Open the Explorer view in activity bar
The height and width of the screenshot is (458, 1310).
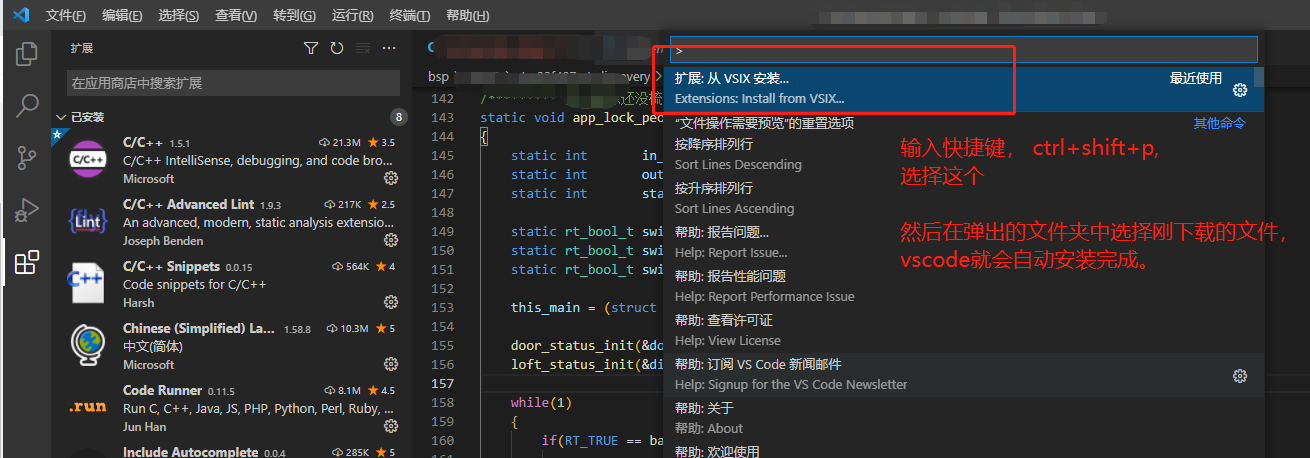27,52
